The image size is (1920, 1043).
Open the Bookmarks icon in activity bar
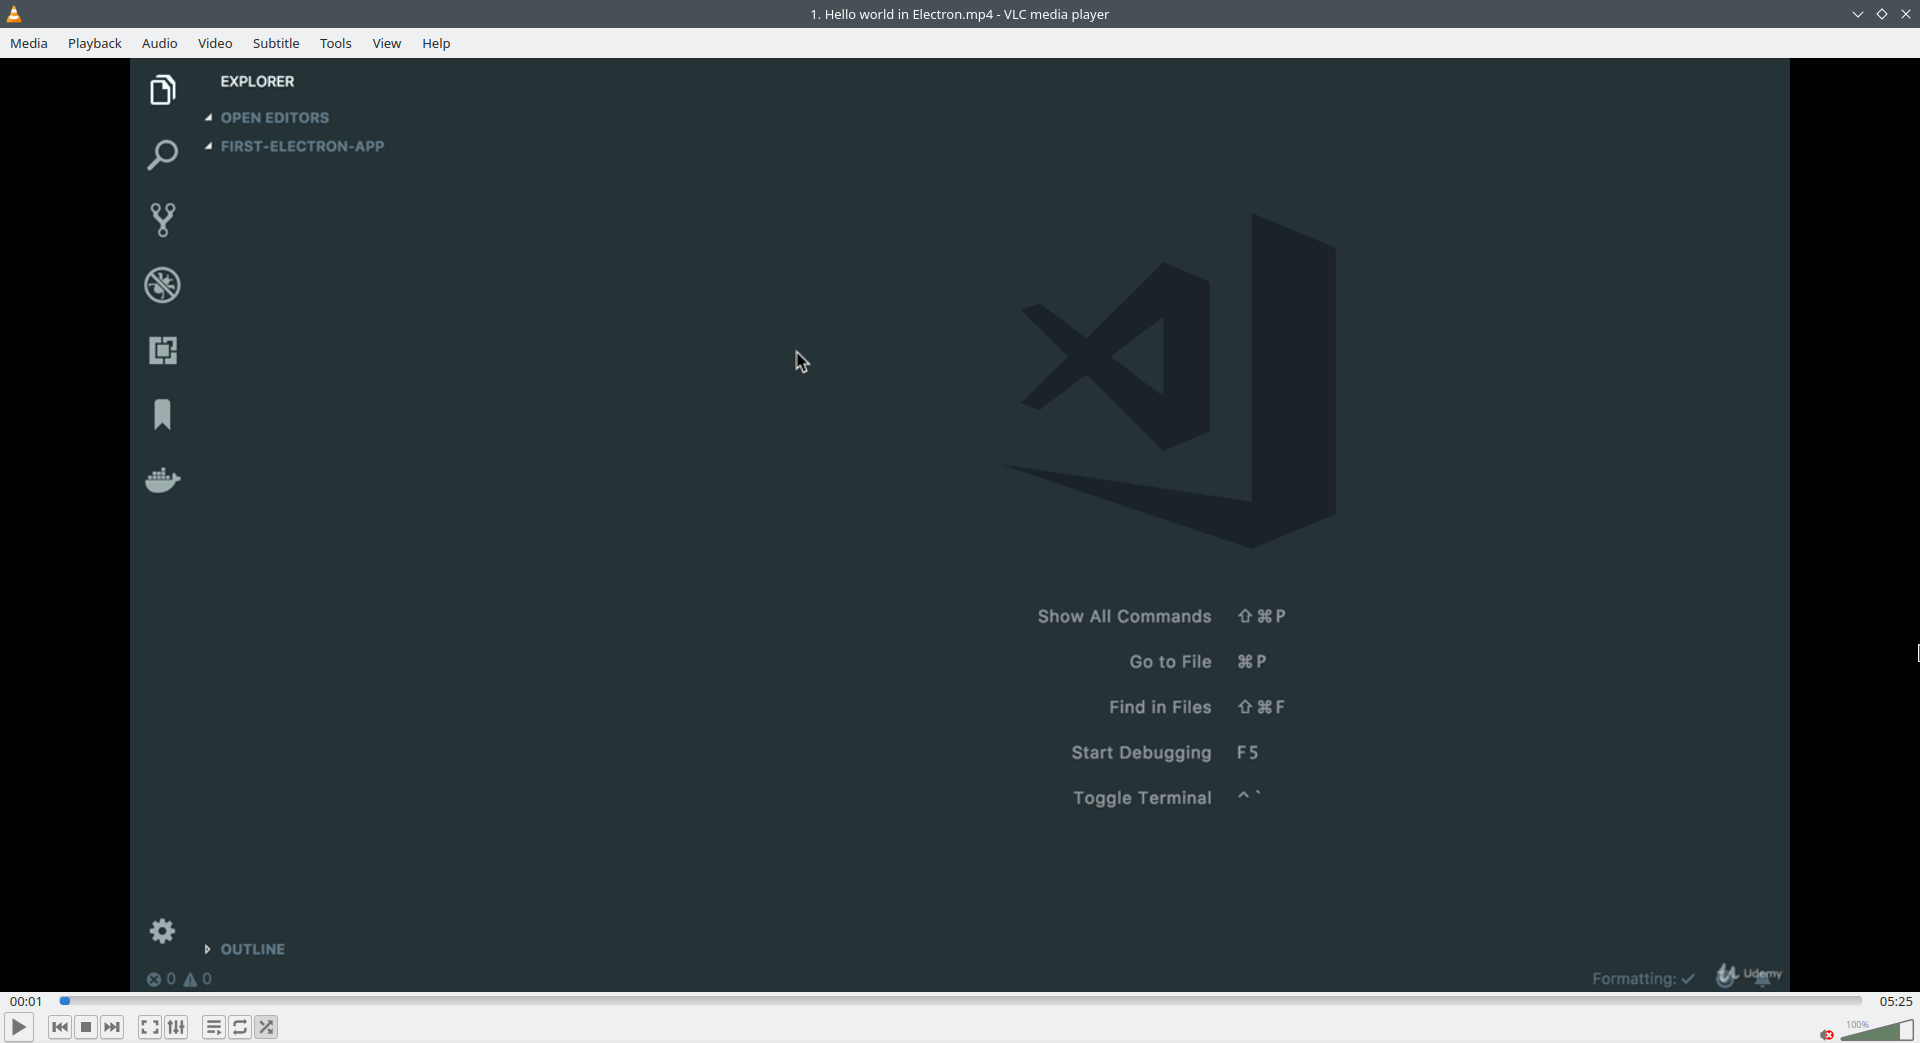[162, 415]
